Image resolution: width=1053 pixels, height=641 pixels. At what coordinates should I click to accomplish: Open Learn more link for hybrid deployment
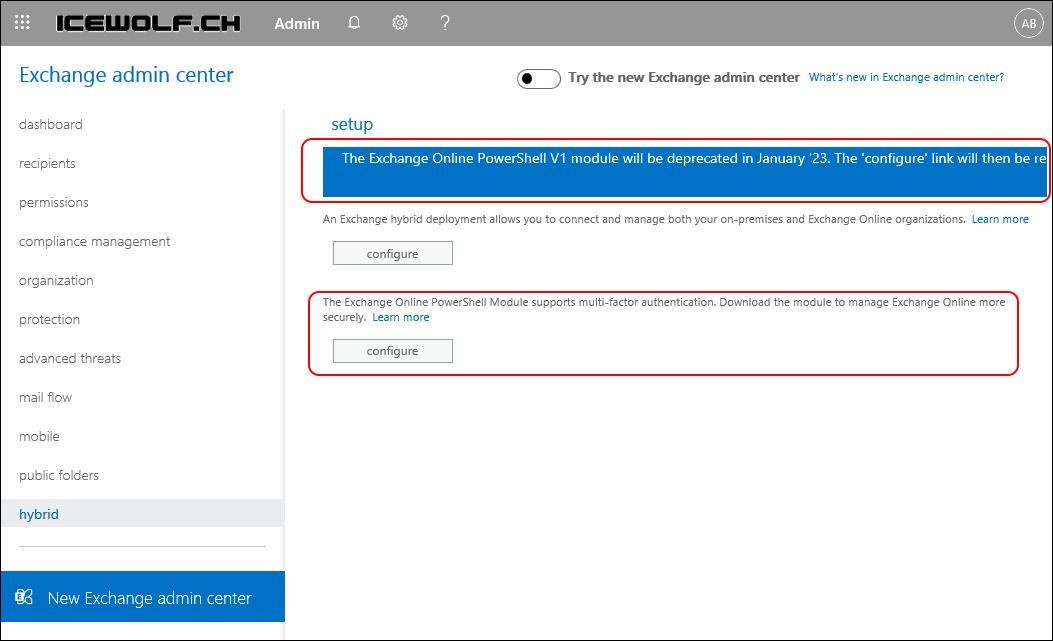click(x=1000, y=219)
